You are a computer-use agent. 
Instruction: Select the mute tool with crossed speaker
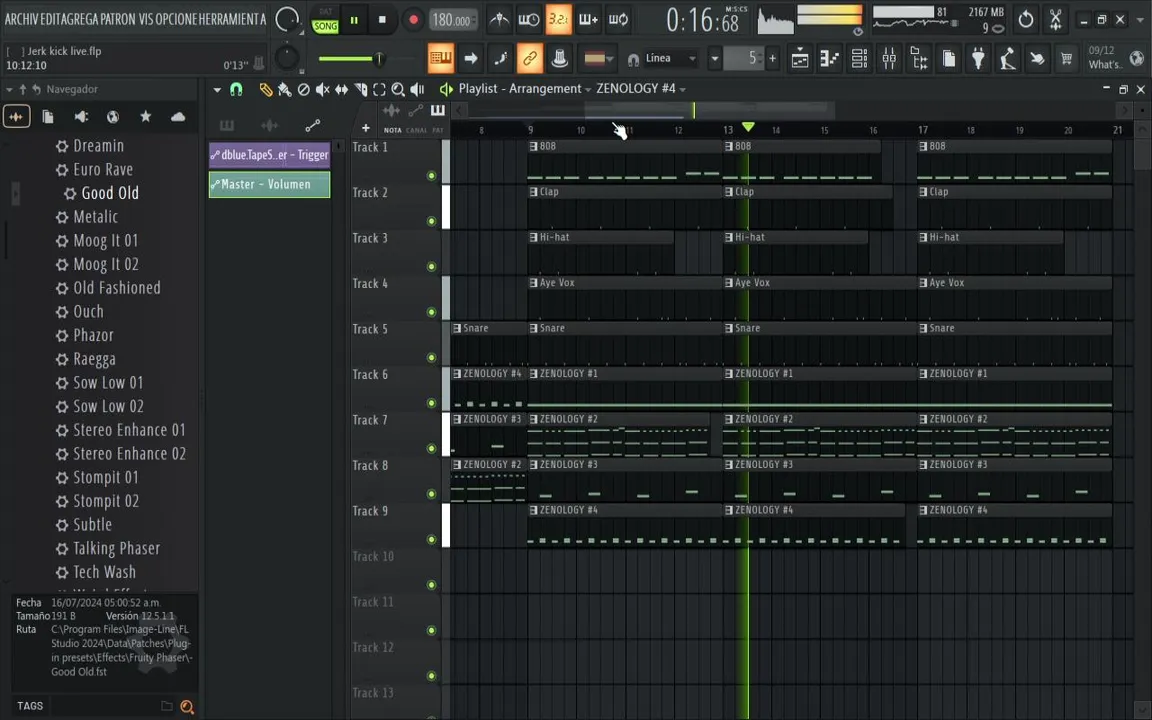coord(323,90)
